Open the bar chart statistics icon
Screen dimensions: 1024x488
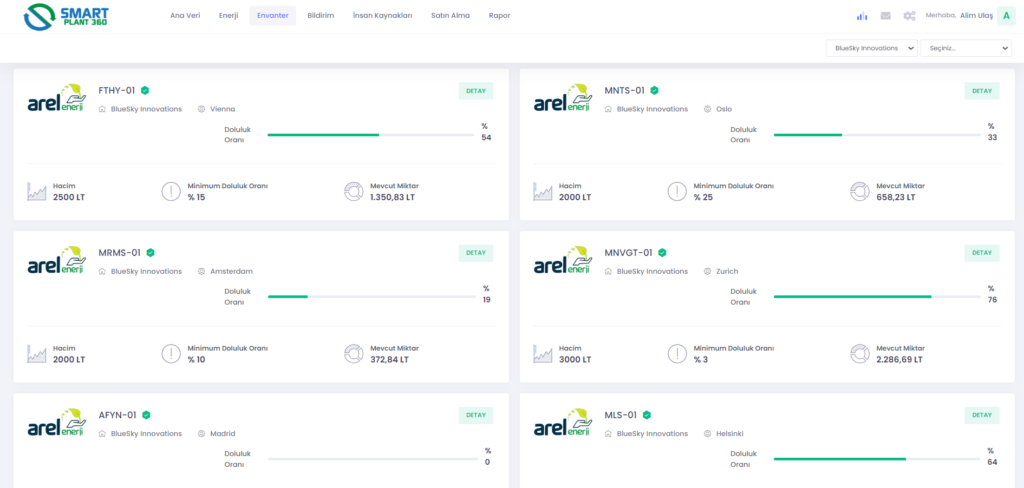[861, 16]
